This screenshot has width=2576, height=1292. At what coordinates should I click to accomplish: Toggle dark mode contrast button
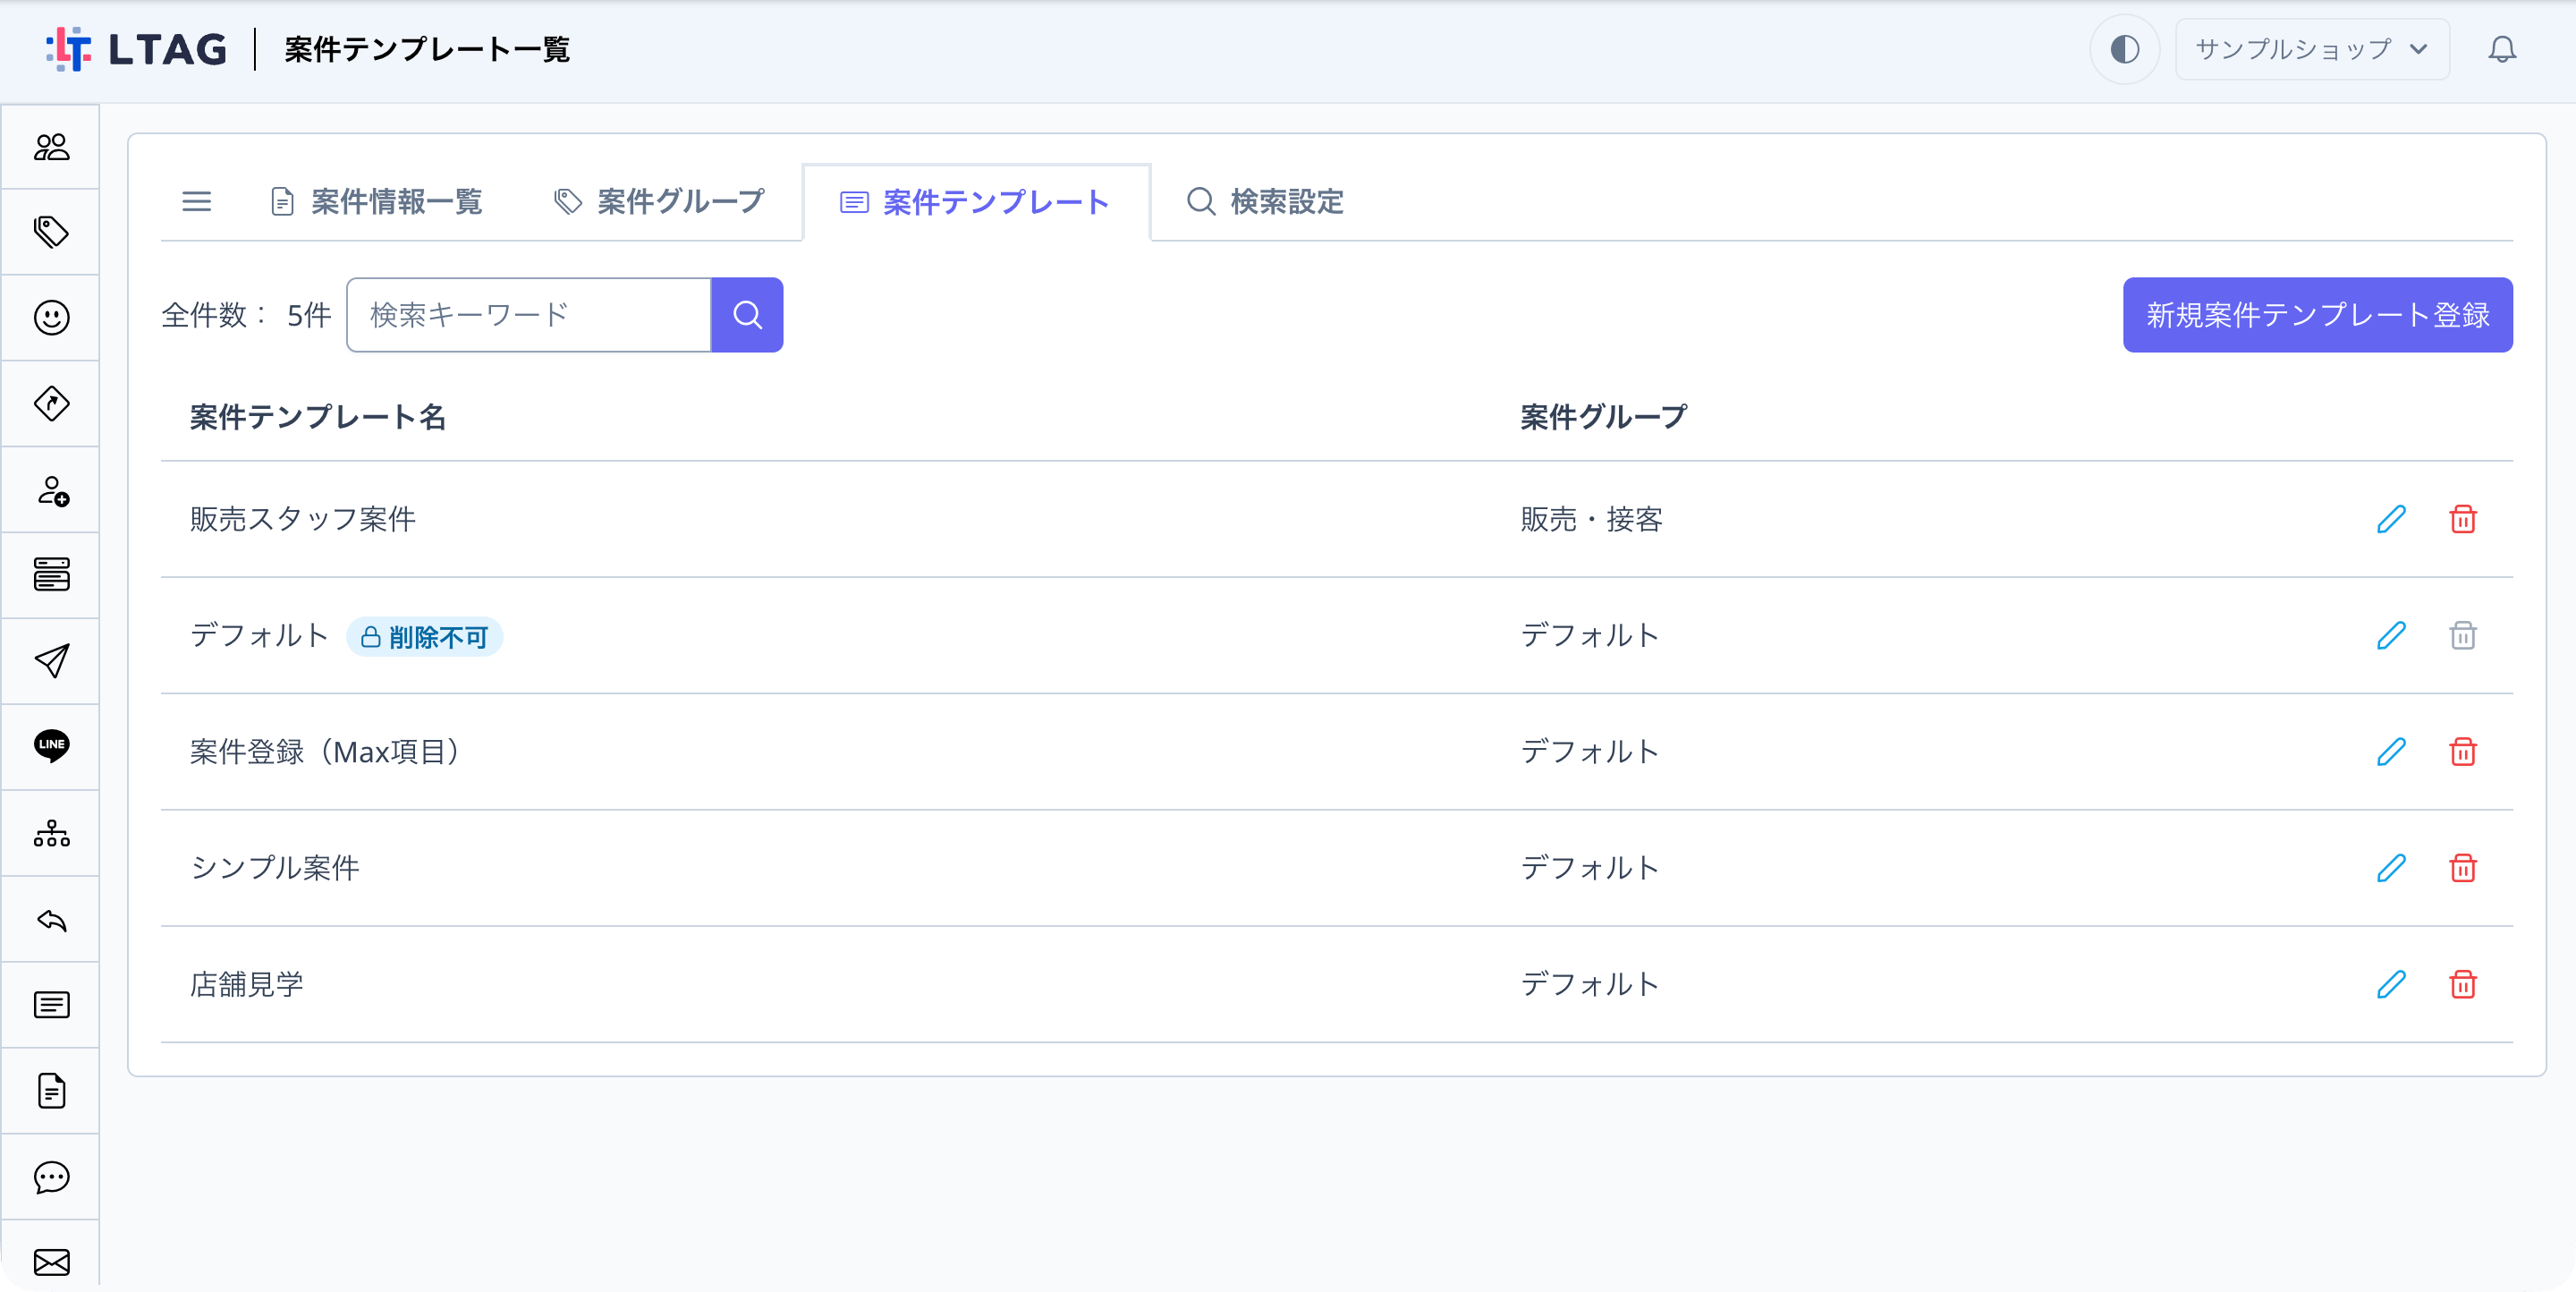point(2124,49)
